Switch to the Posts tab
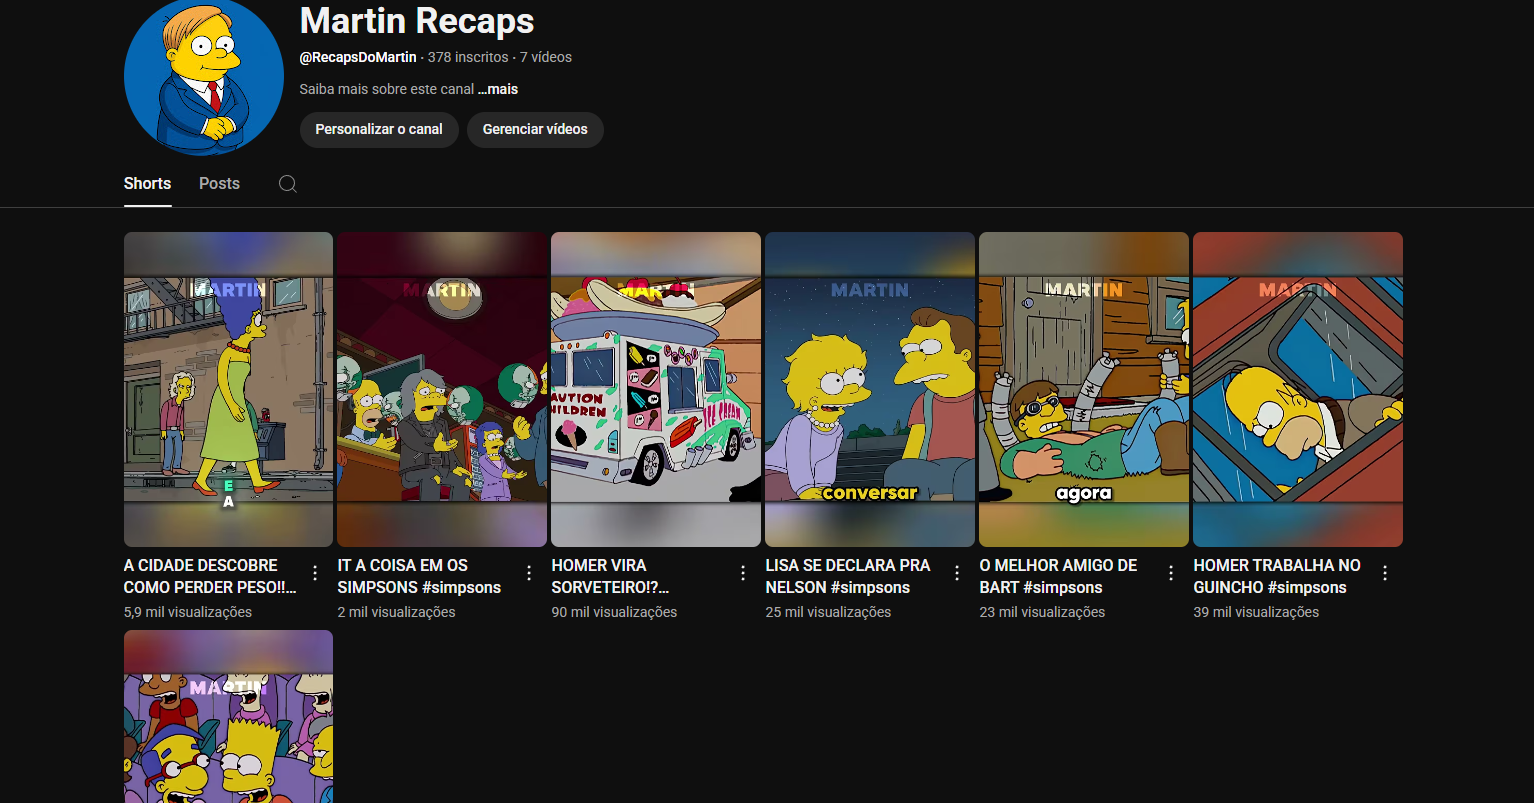 coord(219,184)
